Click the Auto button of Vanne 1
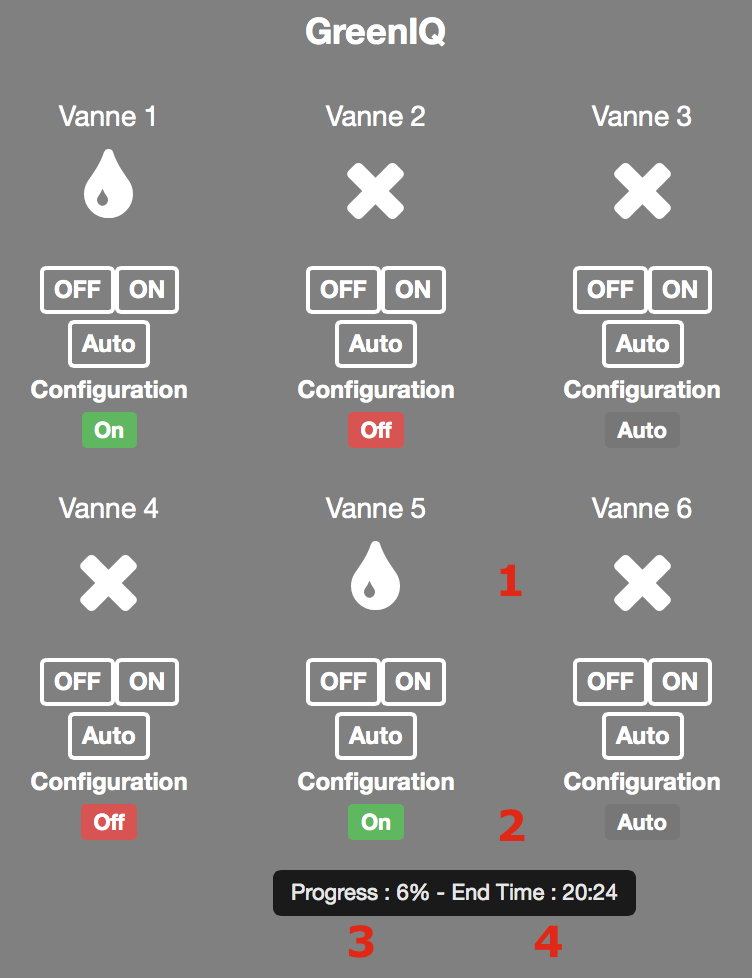The height and width of the screenshot is (978, 752). [109, 344]
